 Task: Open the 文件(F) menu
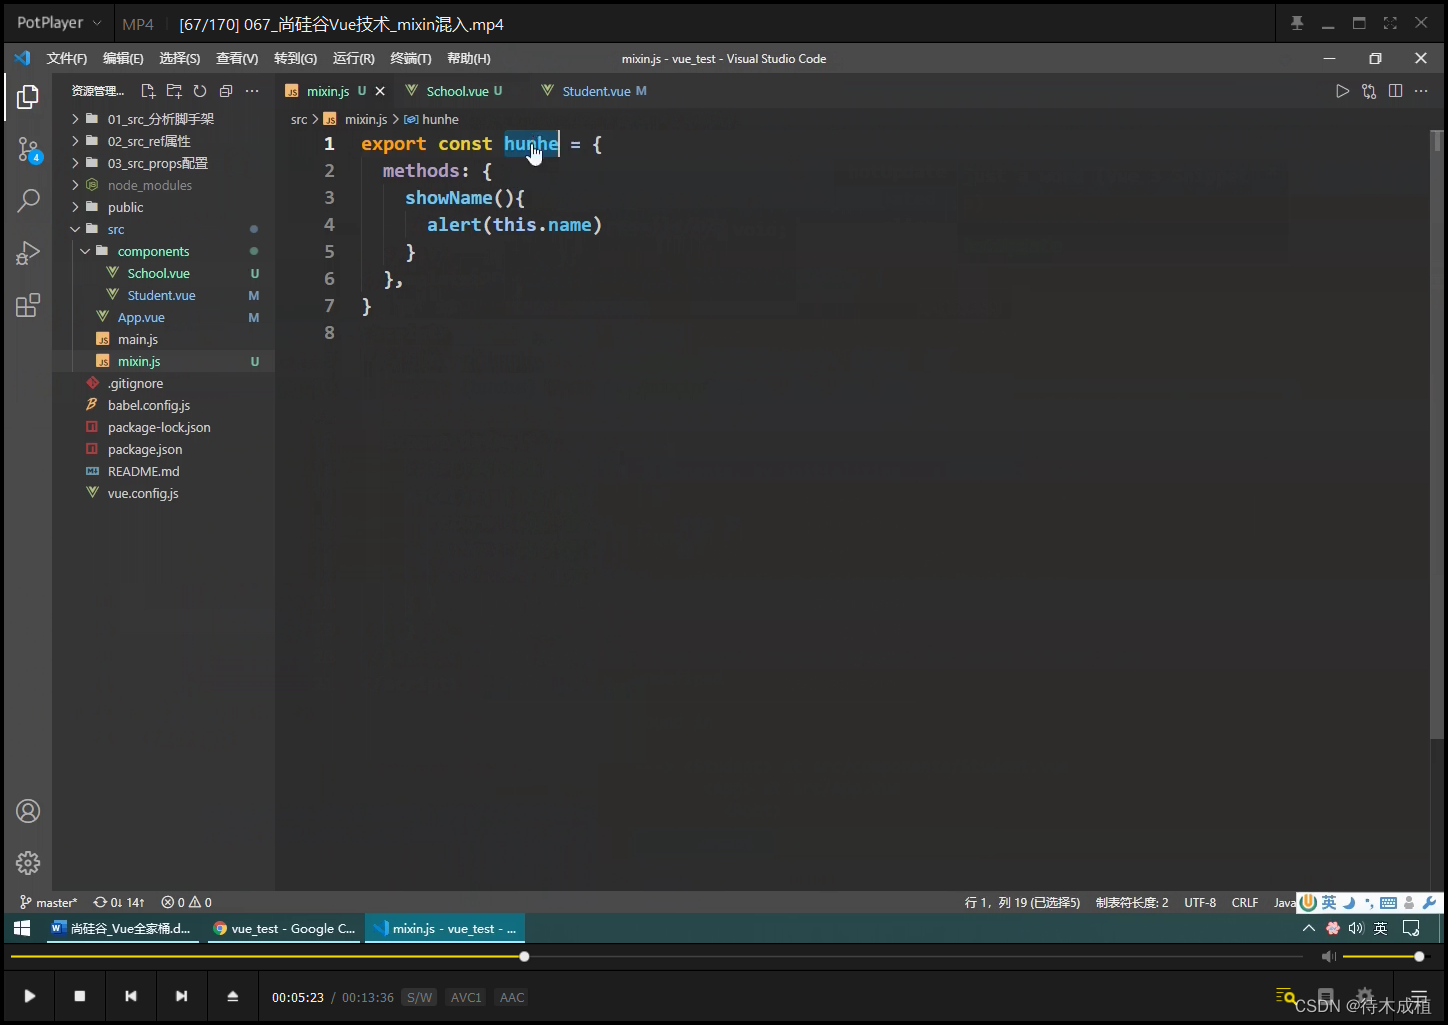click(x=67, y=59)
